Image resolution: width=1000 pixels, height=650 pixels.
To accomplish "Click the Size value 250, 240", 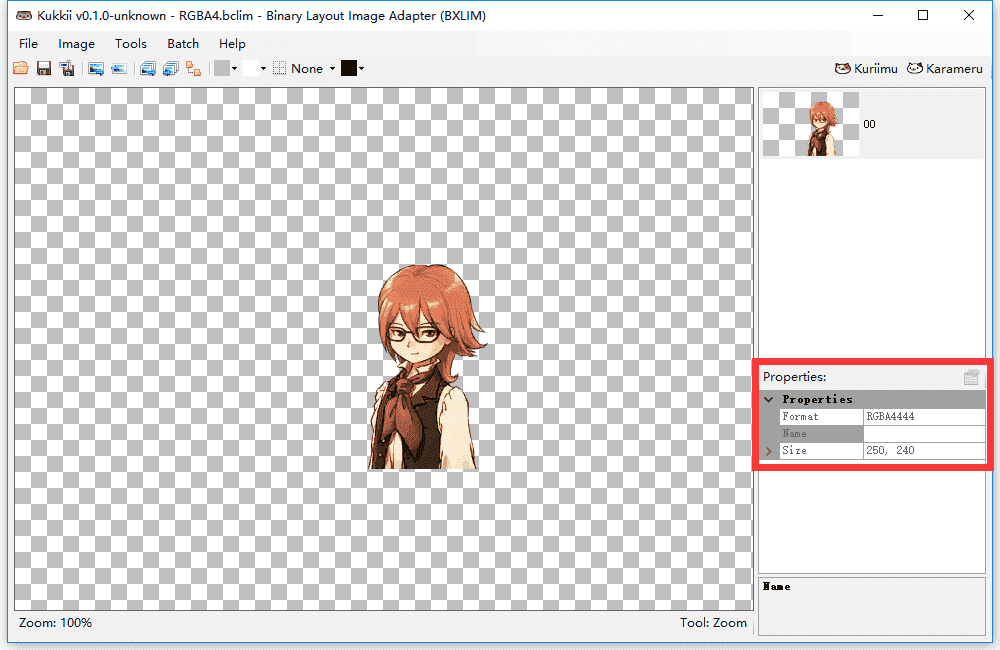I will 923,450.
